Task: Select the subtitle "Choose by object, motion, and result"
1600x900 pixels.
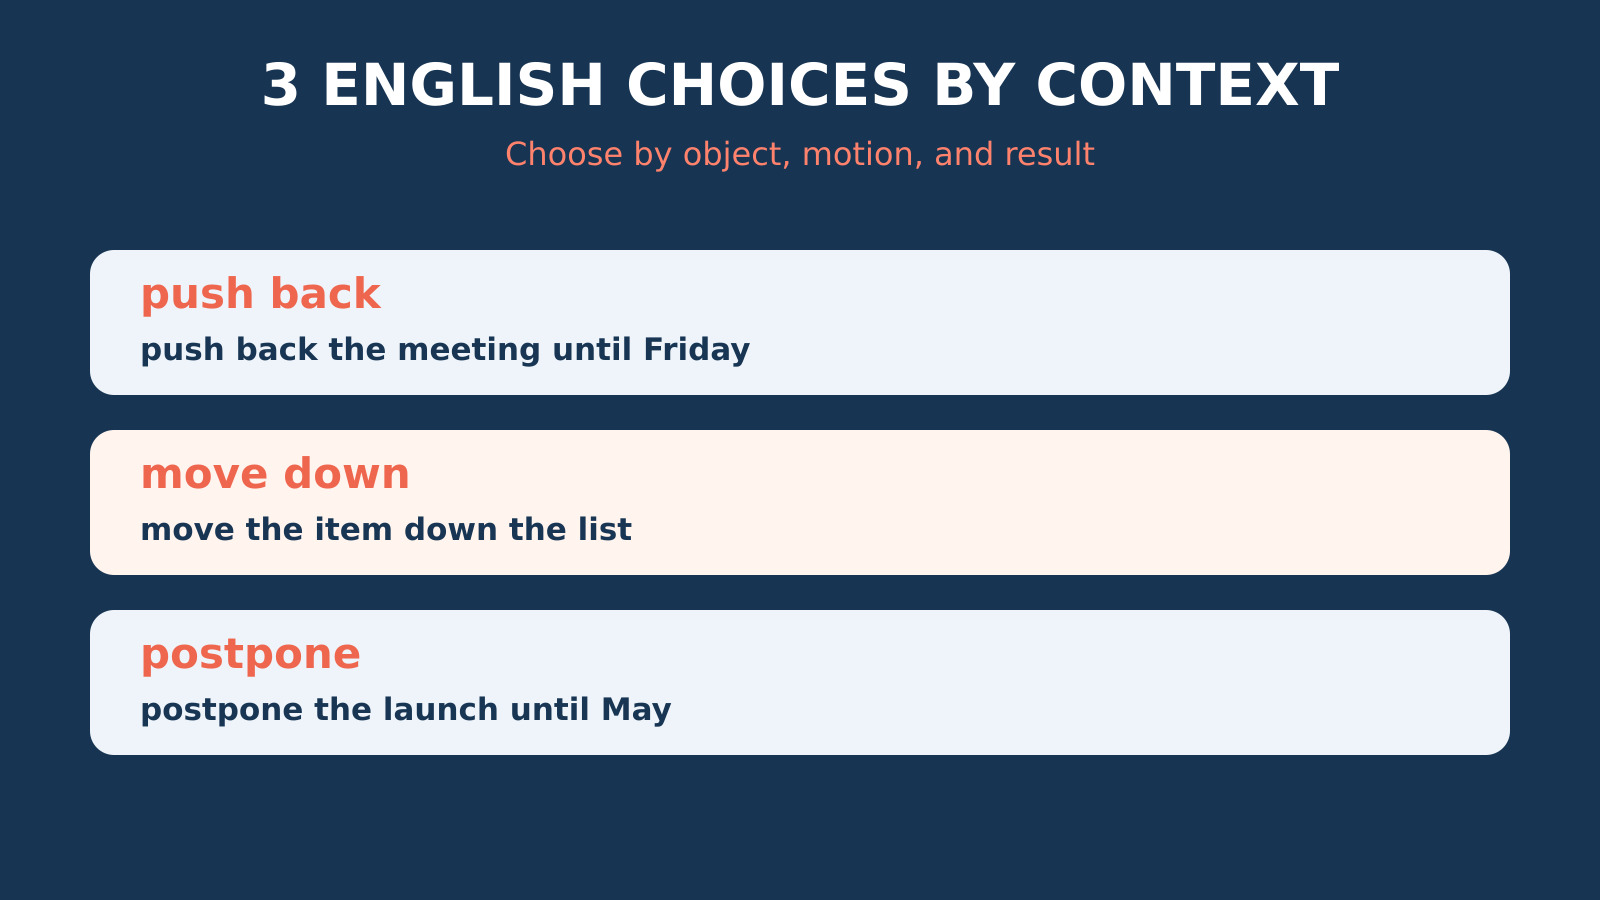Action: pyautogui.click(x=800, y=155)
